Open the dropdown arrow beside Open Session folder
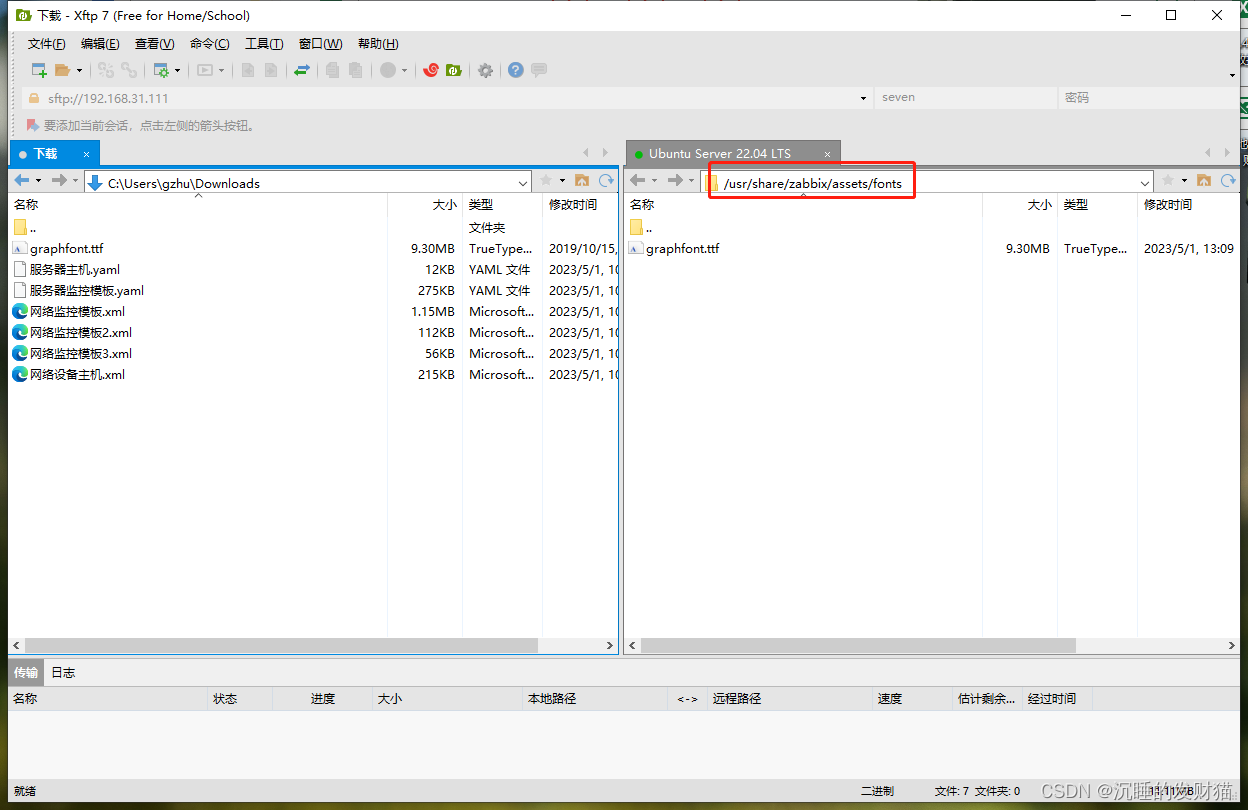Viewport: 1248px width, 810px height. pyautogui.click(x=78, y=70)
